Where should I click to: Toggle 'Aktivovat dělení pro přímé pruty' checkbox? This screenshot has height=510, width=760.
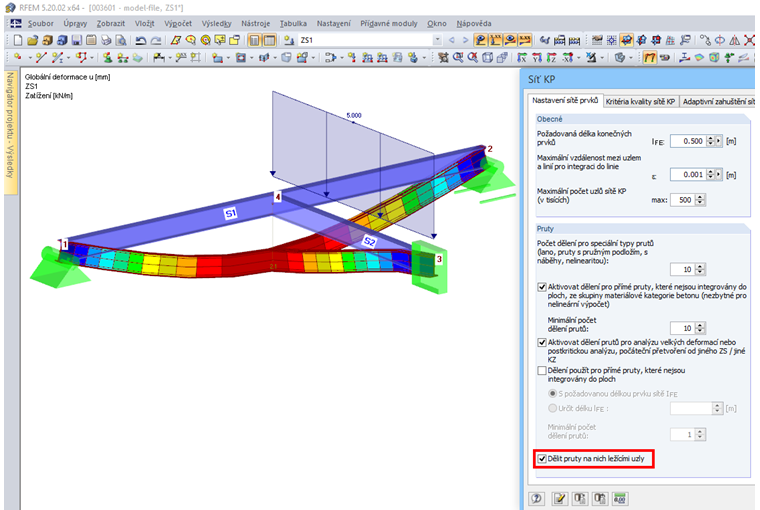(542, 287)
